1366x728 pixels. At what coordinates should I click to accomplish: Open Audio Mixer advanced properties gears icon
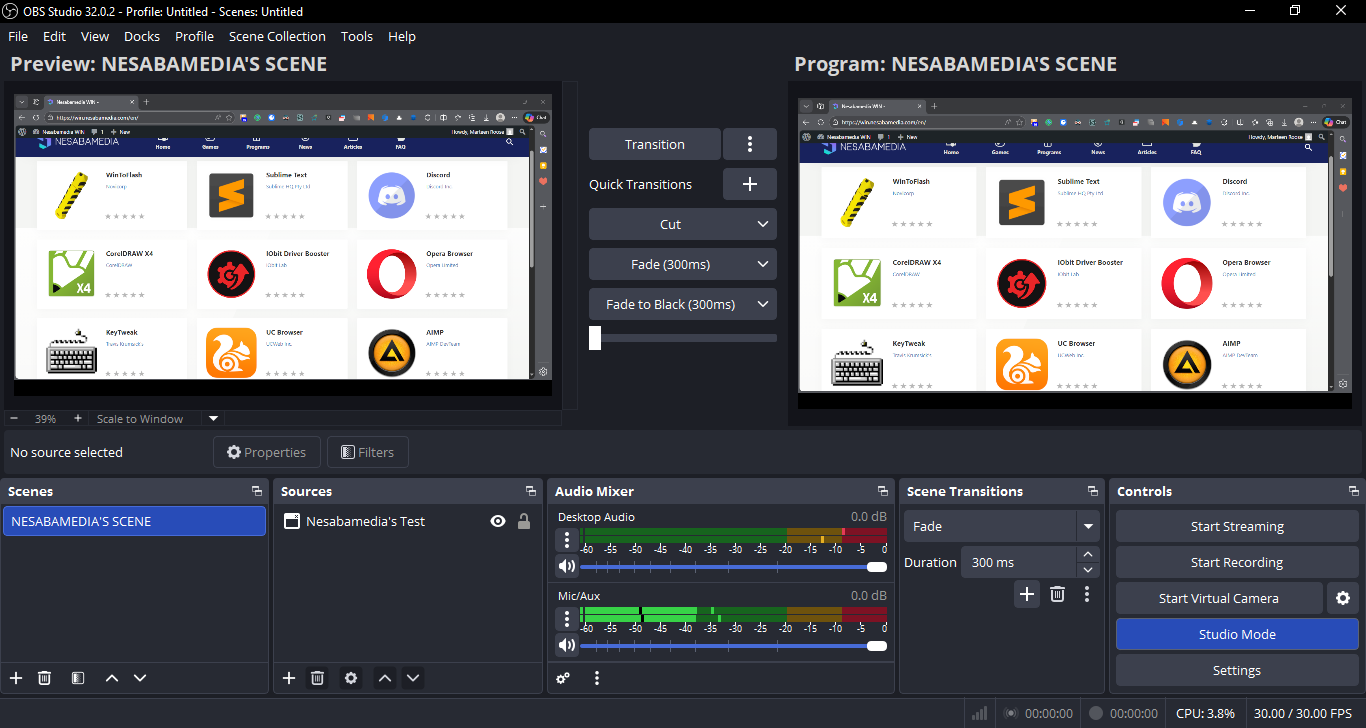(x=564, y=678)
